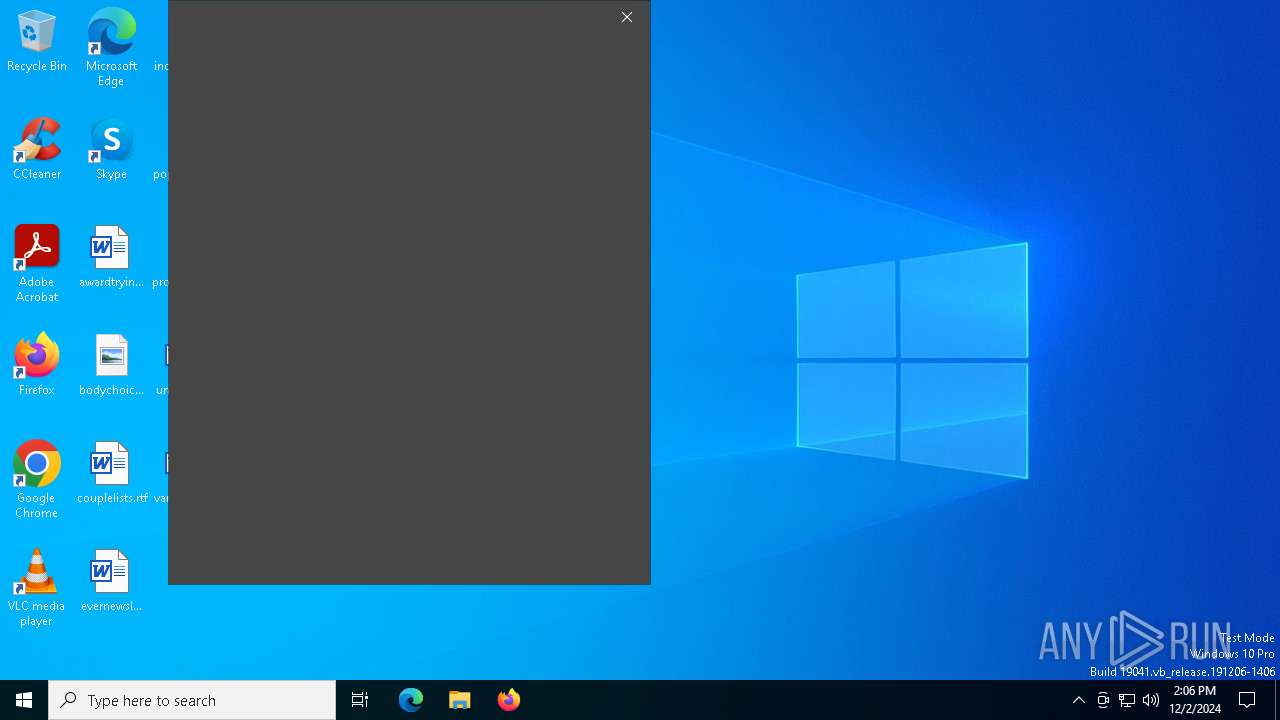1280x720 pixels.
Task: Select the CCleaner desktop shortcut
Action: pos(37,149)
